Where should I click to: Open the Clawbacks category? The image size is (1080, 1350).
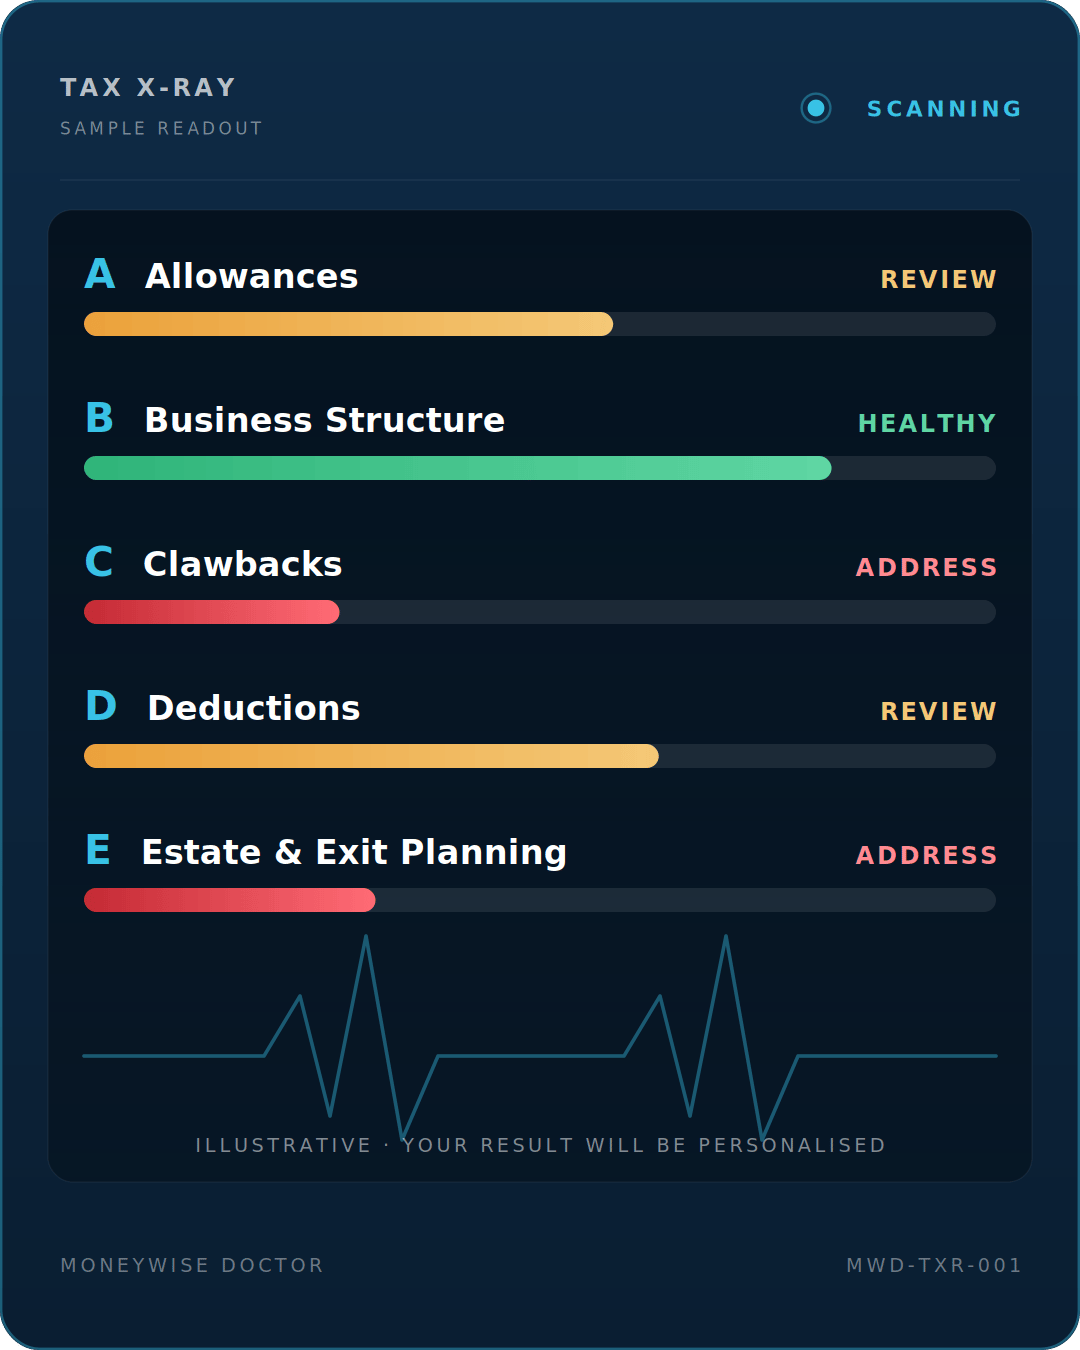243,564
